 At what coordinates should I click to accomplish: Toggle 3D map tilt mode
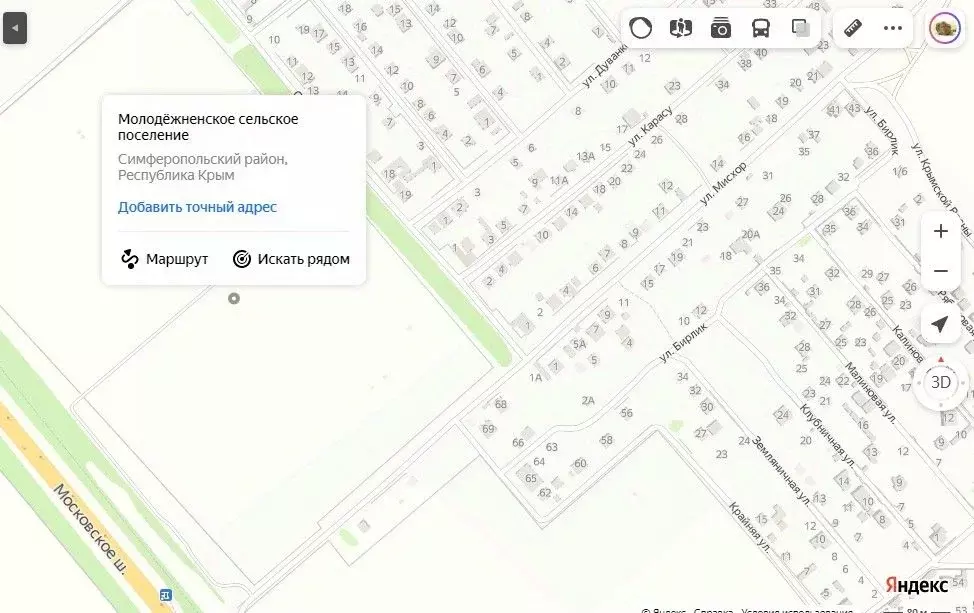(x=940, y=382)
